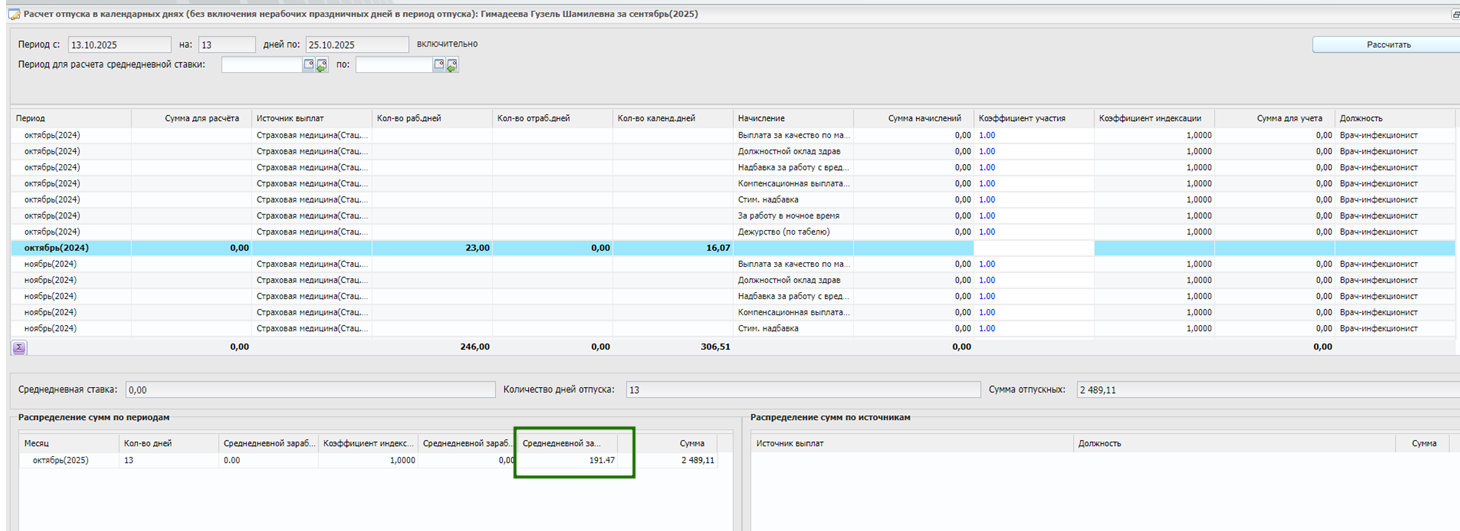Click green arrow icon beside rate period start
This screenshot has height=531, width=1460.
(322, 66)
